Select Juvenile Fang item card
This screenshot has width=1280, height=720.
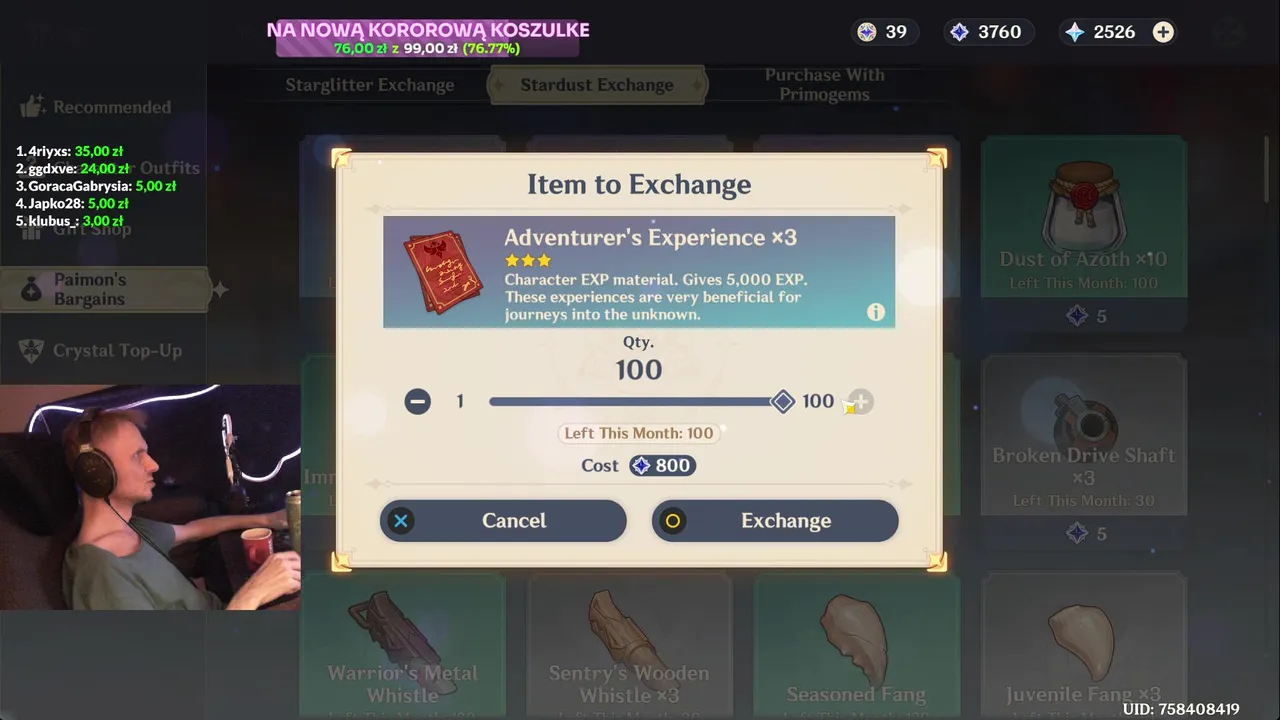tap(1084, 646)
